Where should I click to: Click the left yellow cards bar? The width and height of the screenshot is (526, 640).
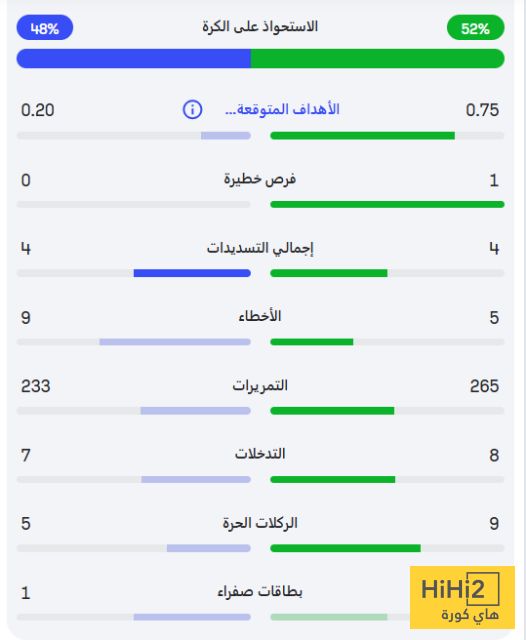(x=192, y=617)
